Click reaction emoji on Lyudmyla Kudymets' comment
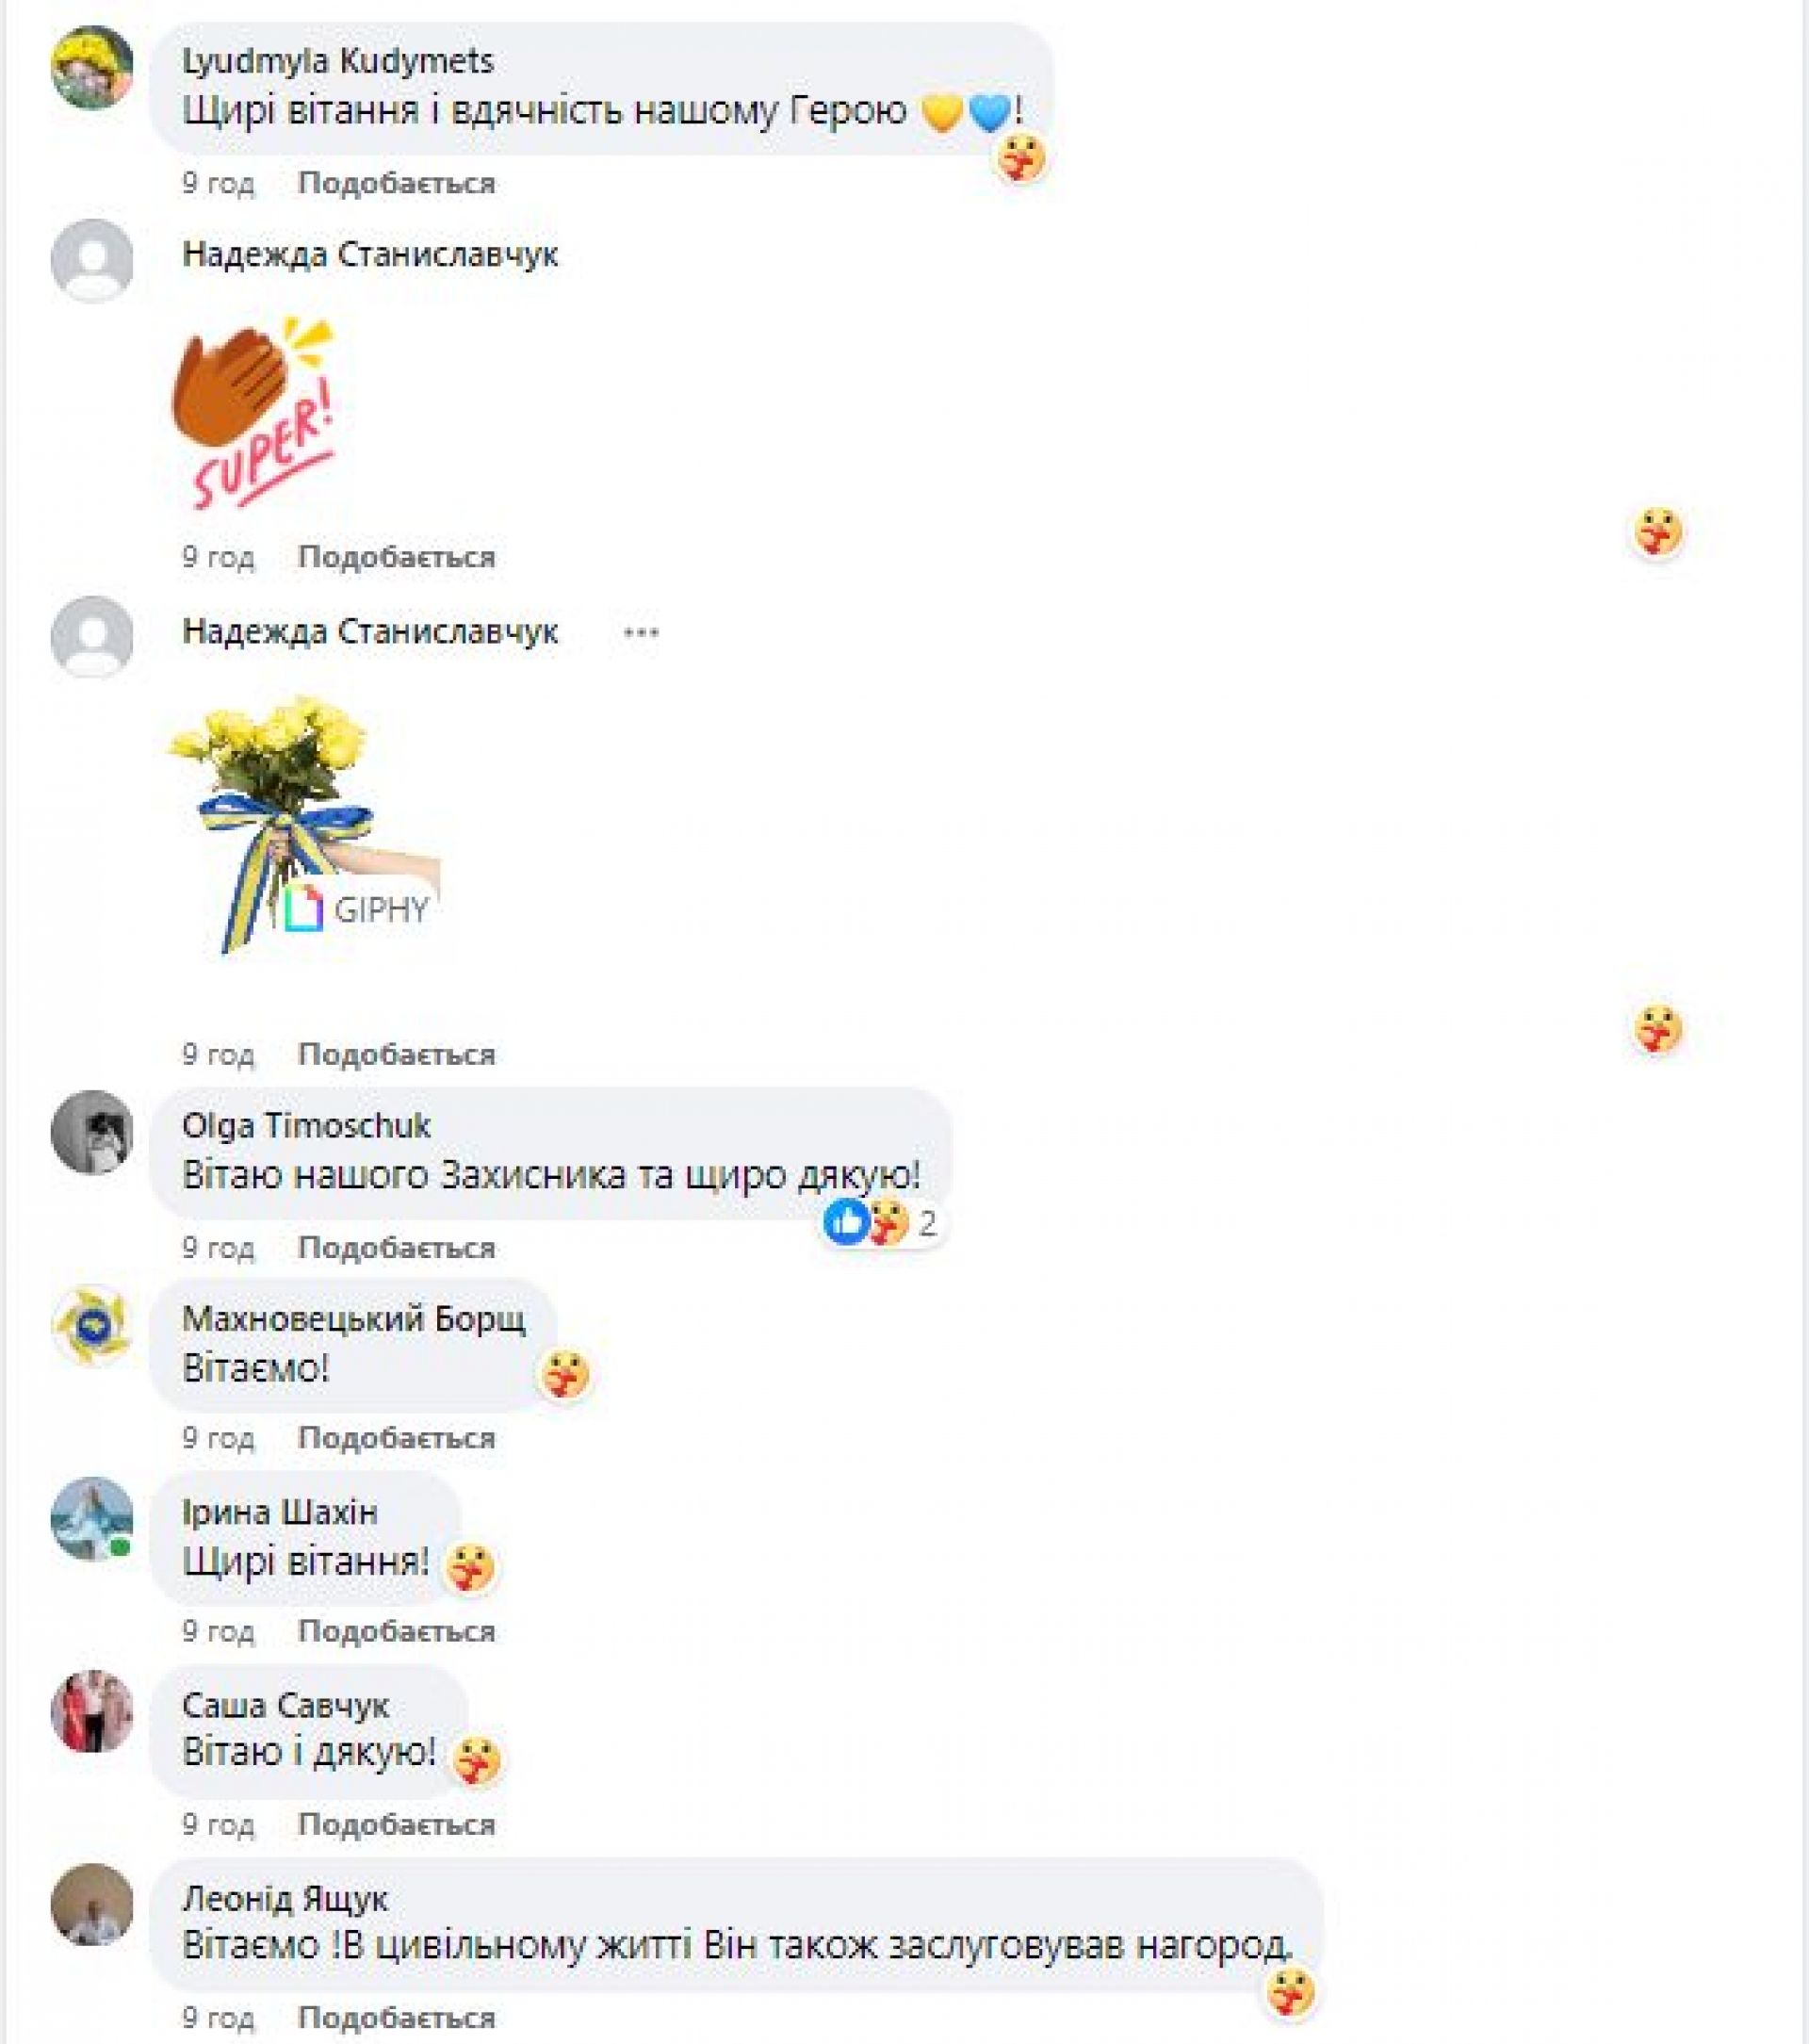 1021,158
